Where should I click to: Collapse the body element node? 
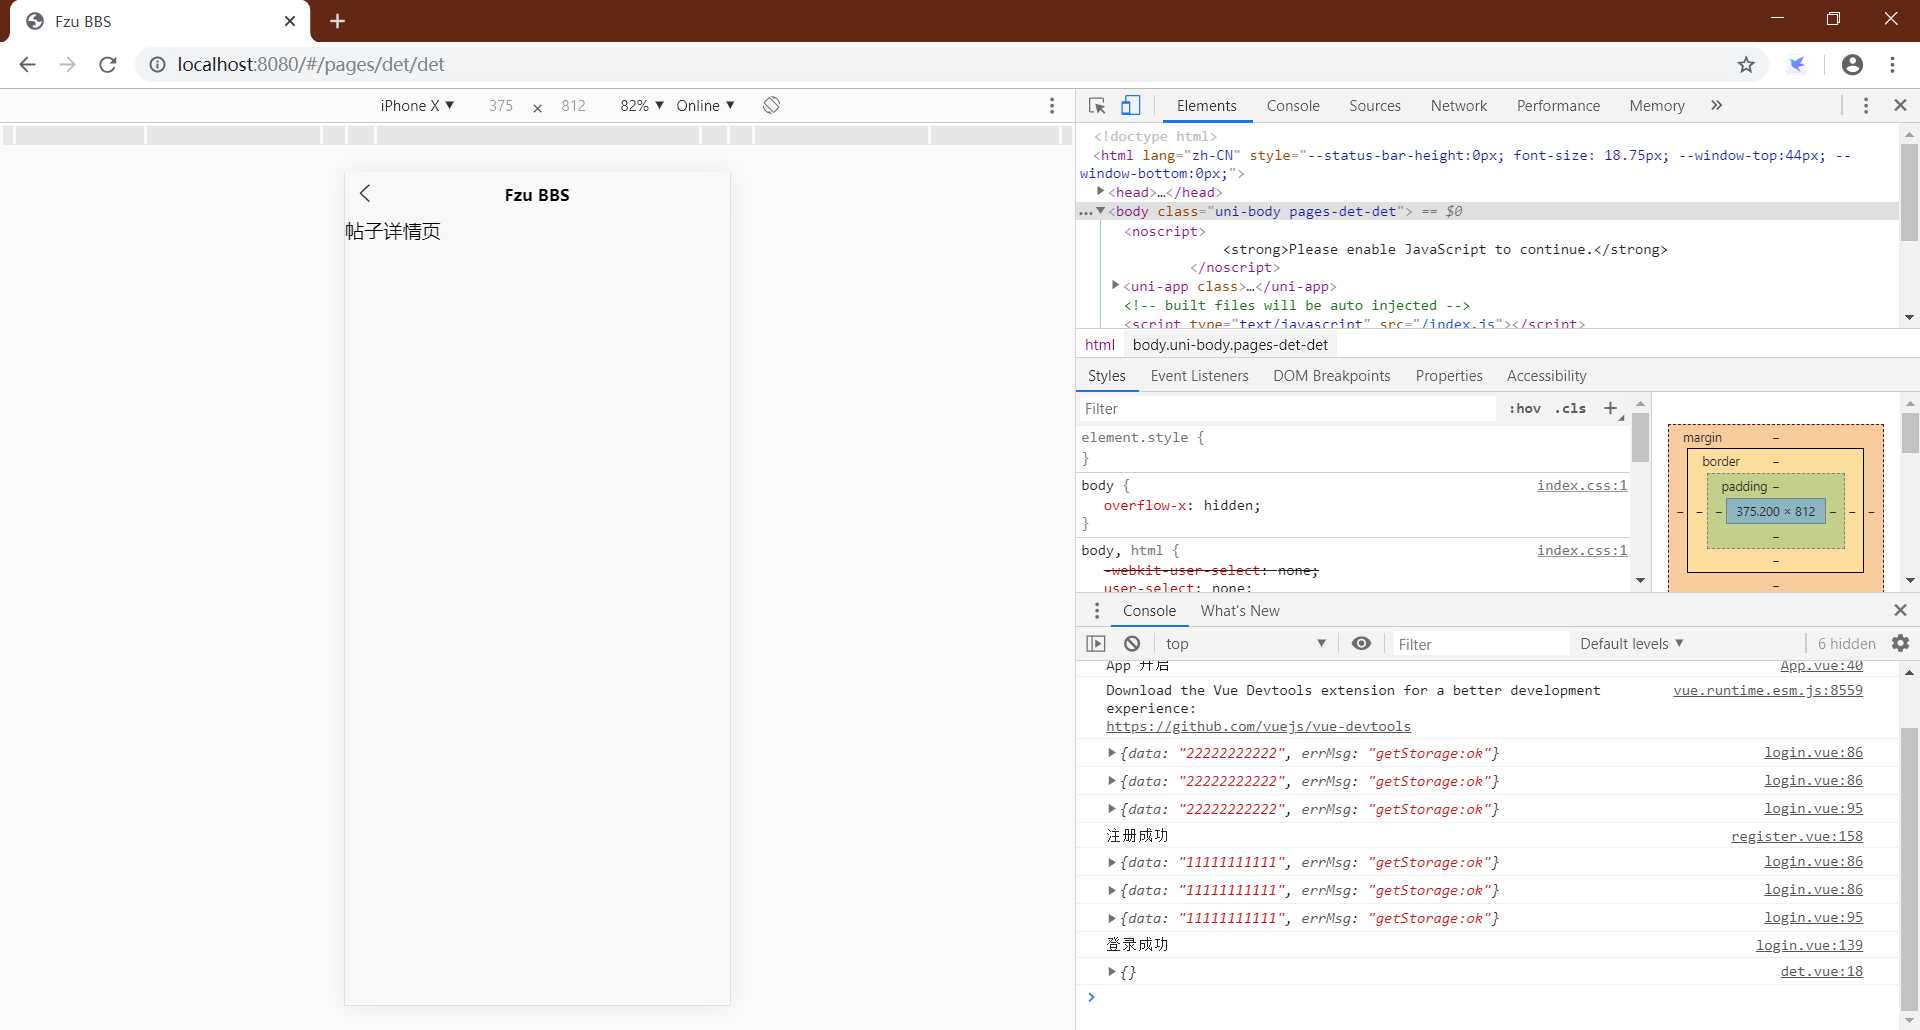click(1101, 211)
